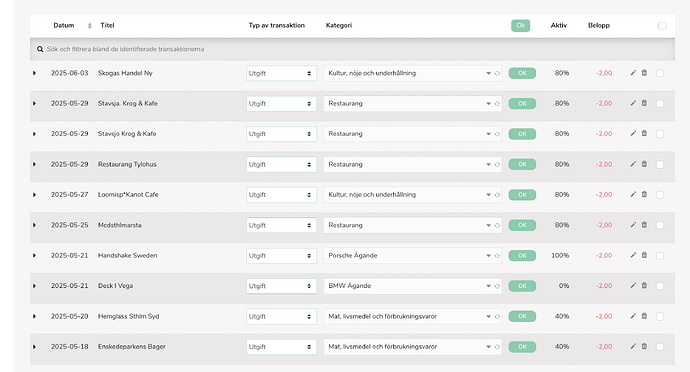Open transaction type dropdown for Enskedeparkens Bager
This screenshot has width=690, height=372.
(x=281, y=346)
